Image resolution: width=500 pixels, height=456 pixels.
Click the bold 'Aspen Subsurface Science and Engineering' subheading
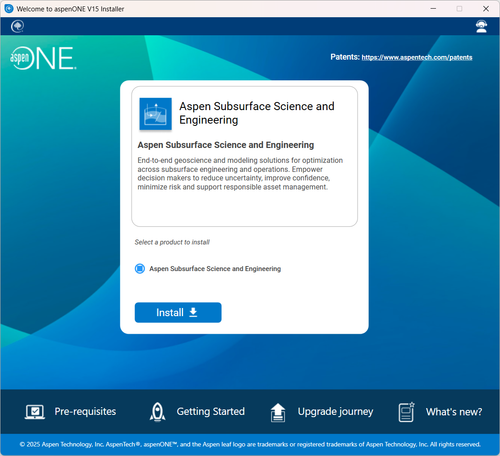(x=226, y=145)
